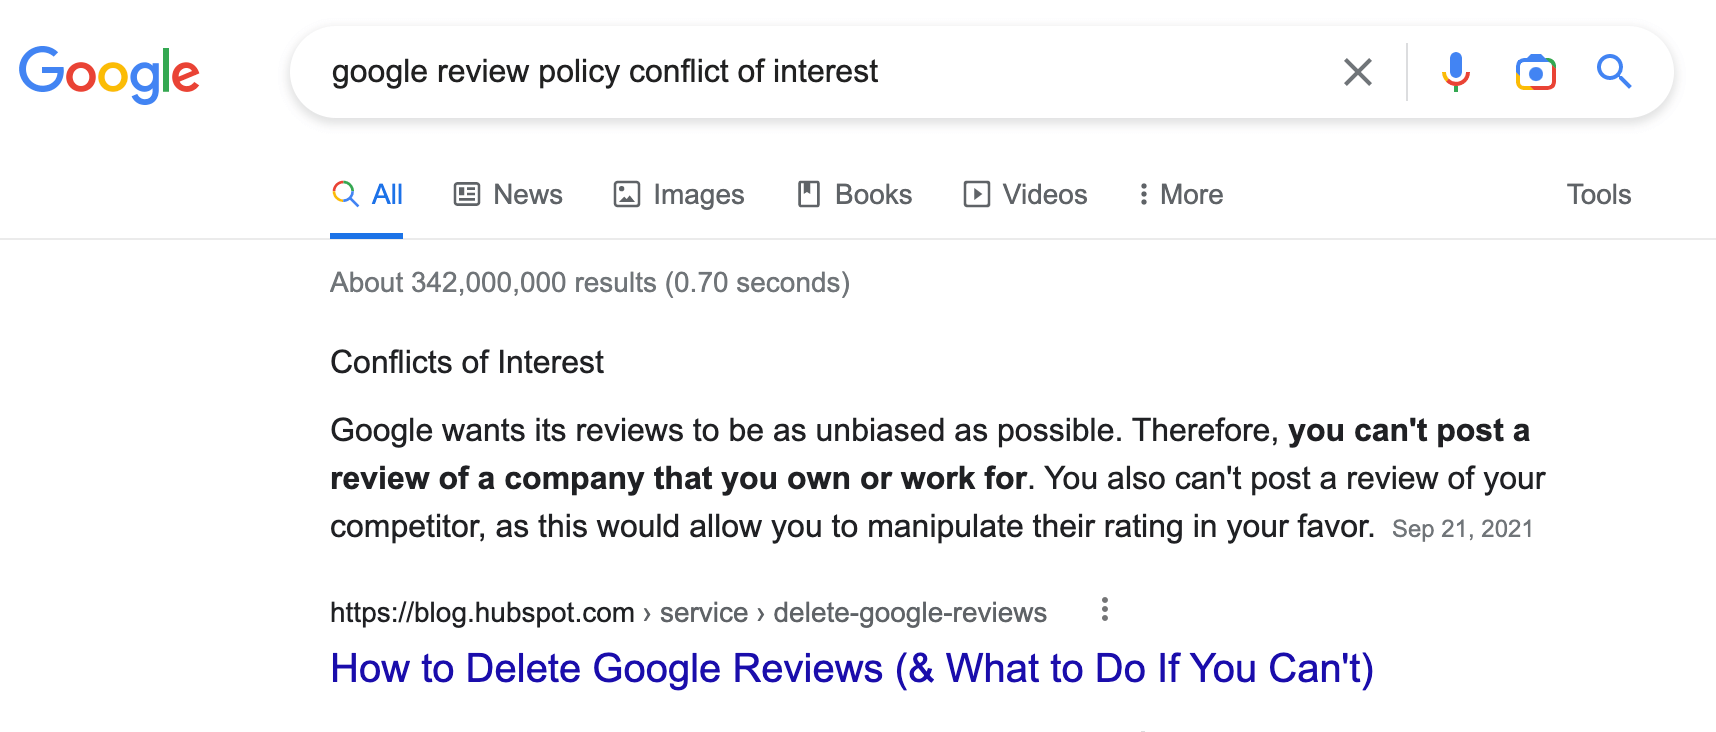Switch to the News tab
This screenshot has height=732, width=1716.
coord(508,194)
